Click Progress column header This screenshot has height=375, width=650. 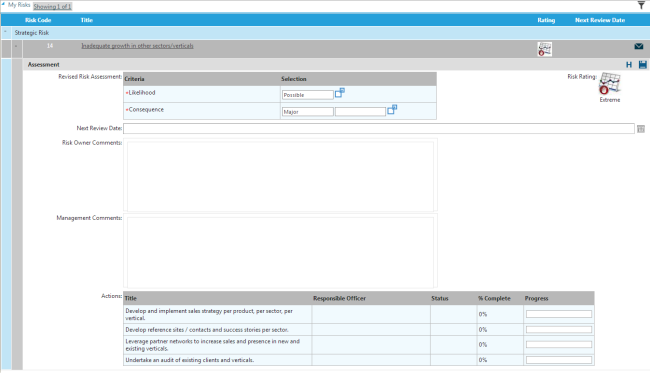(x=536, y=298)
